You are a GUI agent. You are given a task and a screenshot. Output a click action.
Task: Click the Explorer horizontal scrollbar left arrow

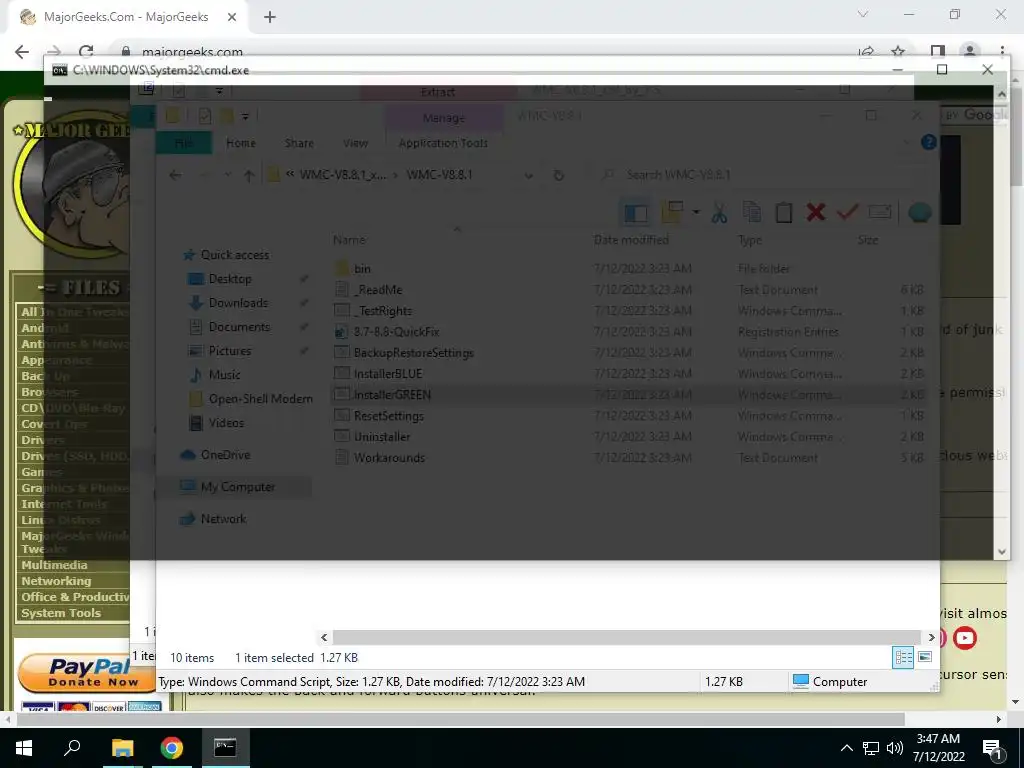(x=324, y=637)
